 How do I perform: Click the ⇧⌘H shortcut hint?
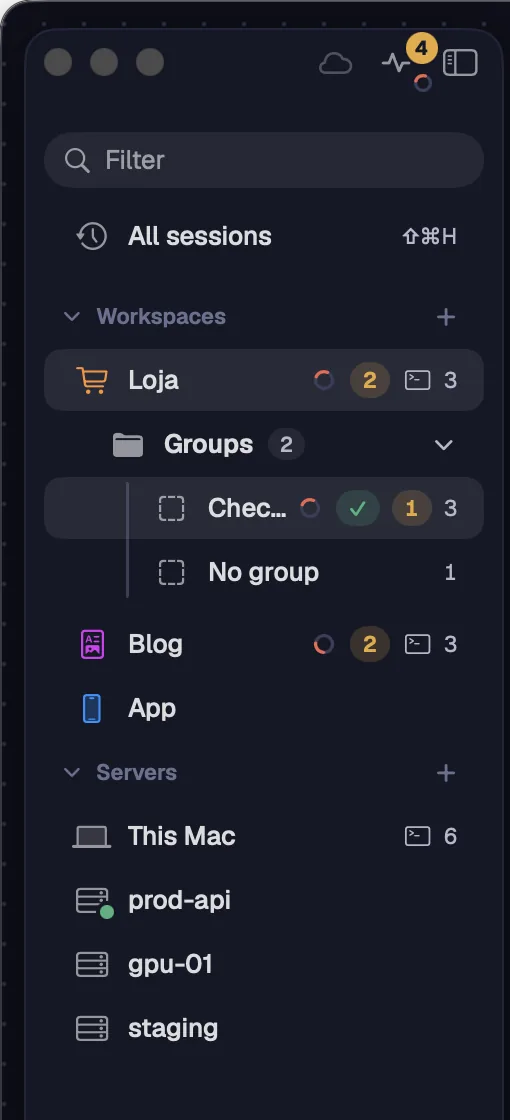[x=429, y=236]
